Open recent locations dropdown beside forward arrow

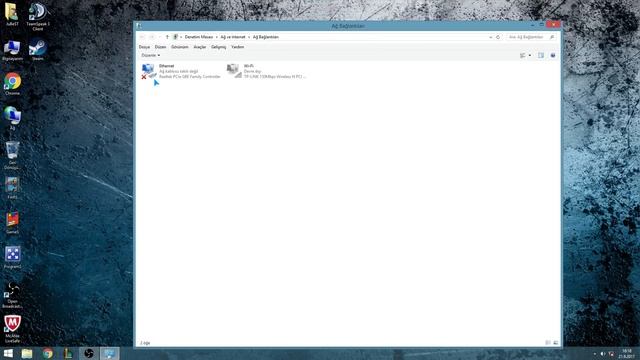click(160, 37)
